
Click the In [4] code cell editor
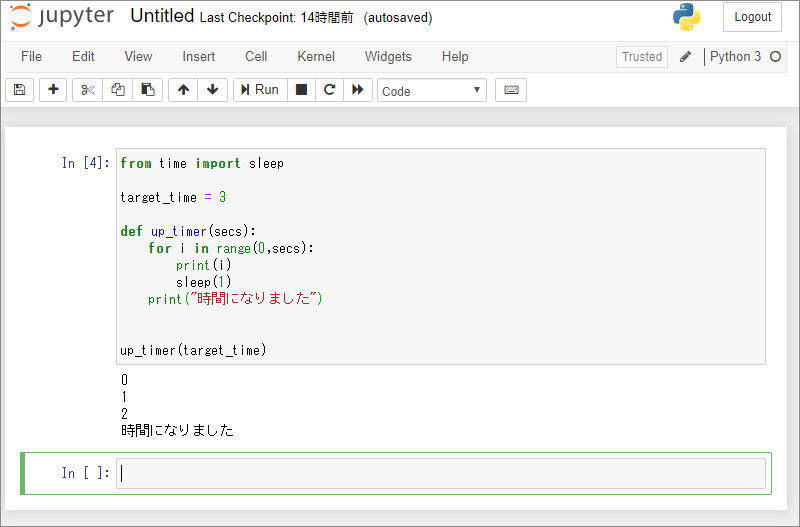(441, 257)
